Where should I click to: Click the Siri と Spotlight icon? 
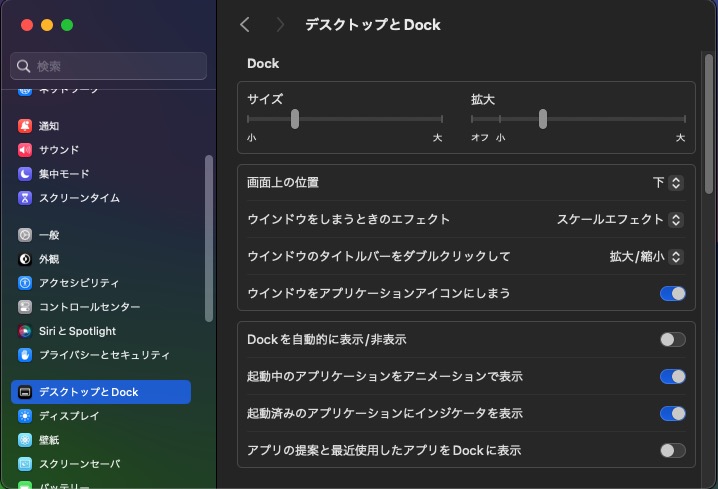click(x=25, y=331)
